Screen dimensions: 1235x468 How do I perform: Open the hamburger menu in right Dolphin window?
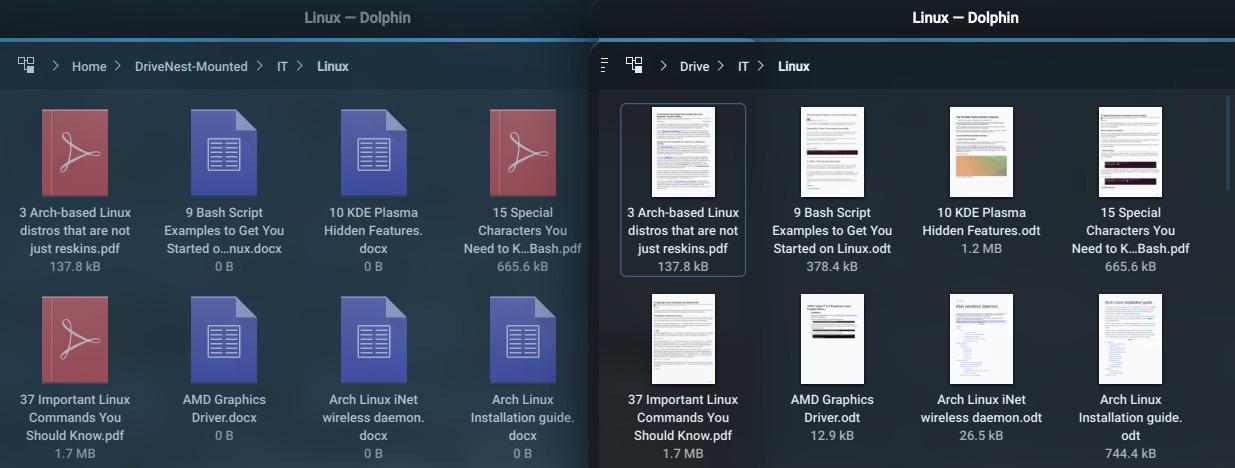click(x=604, y=66)
